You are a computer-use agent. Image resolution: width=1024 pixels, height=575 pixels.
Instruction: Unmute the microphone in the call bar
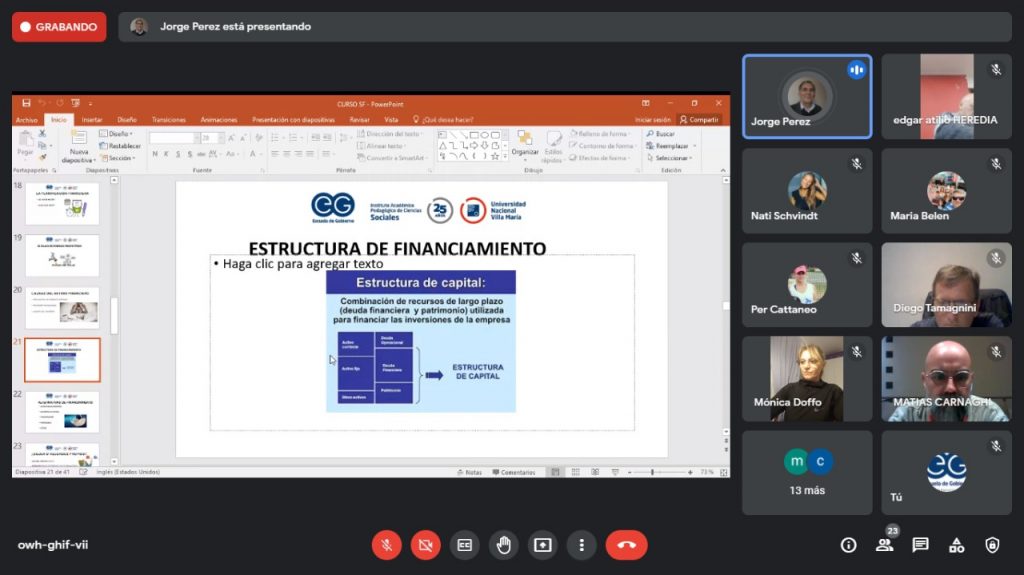pos(387,545)
